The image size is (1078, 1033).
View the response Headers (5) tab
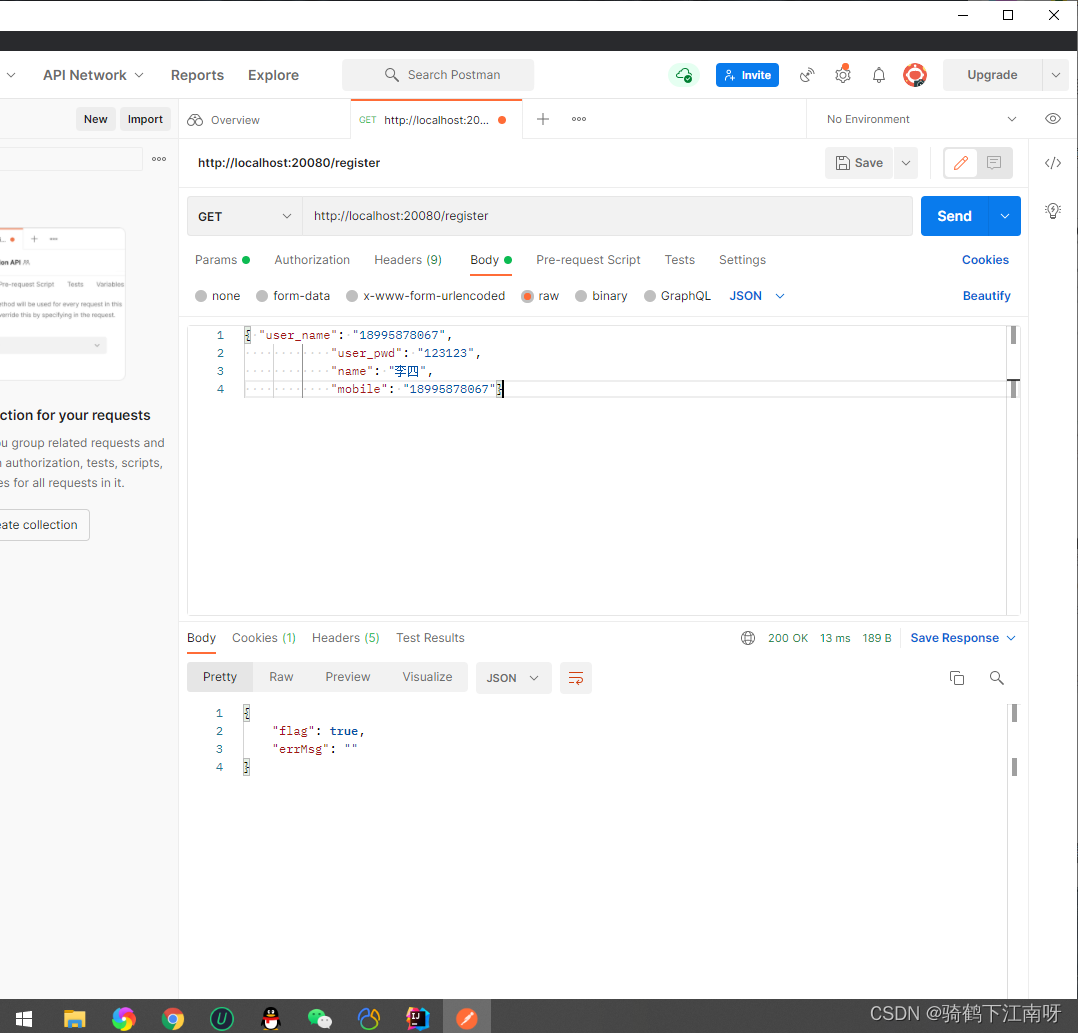point(345,638)
